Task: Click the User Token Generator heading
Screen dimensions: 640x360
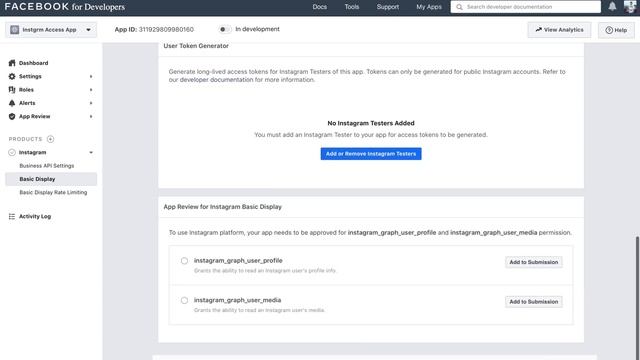Action: coord(196,46)
